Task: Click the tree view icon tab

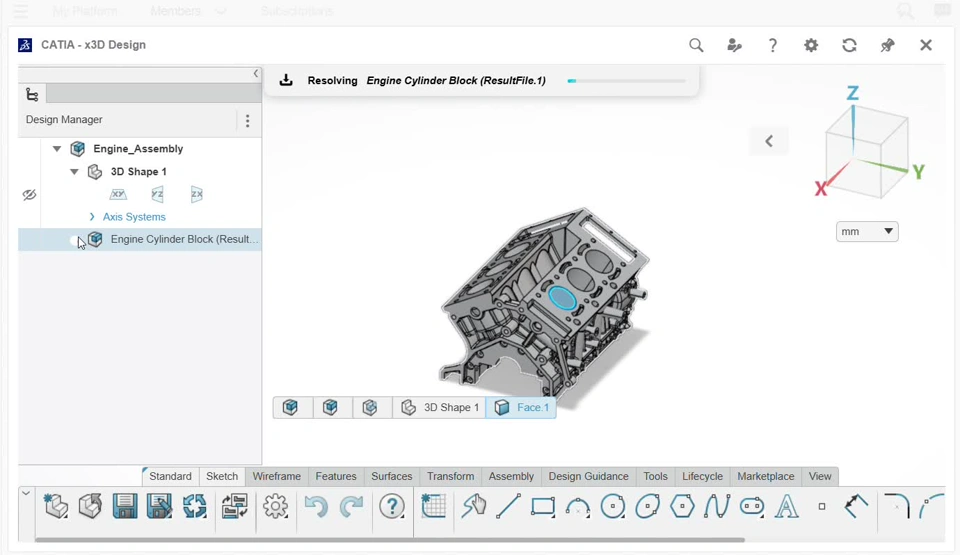Action: pyautogui.click(x=32, y=94)
